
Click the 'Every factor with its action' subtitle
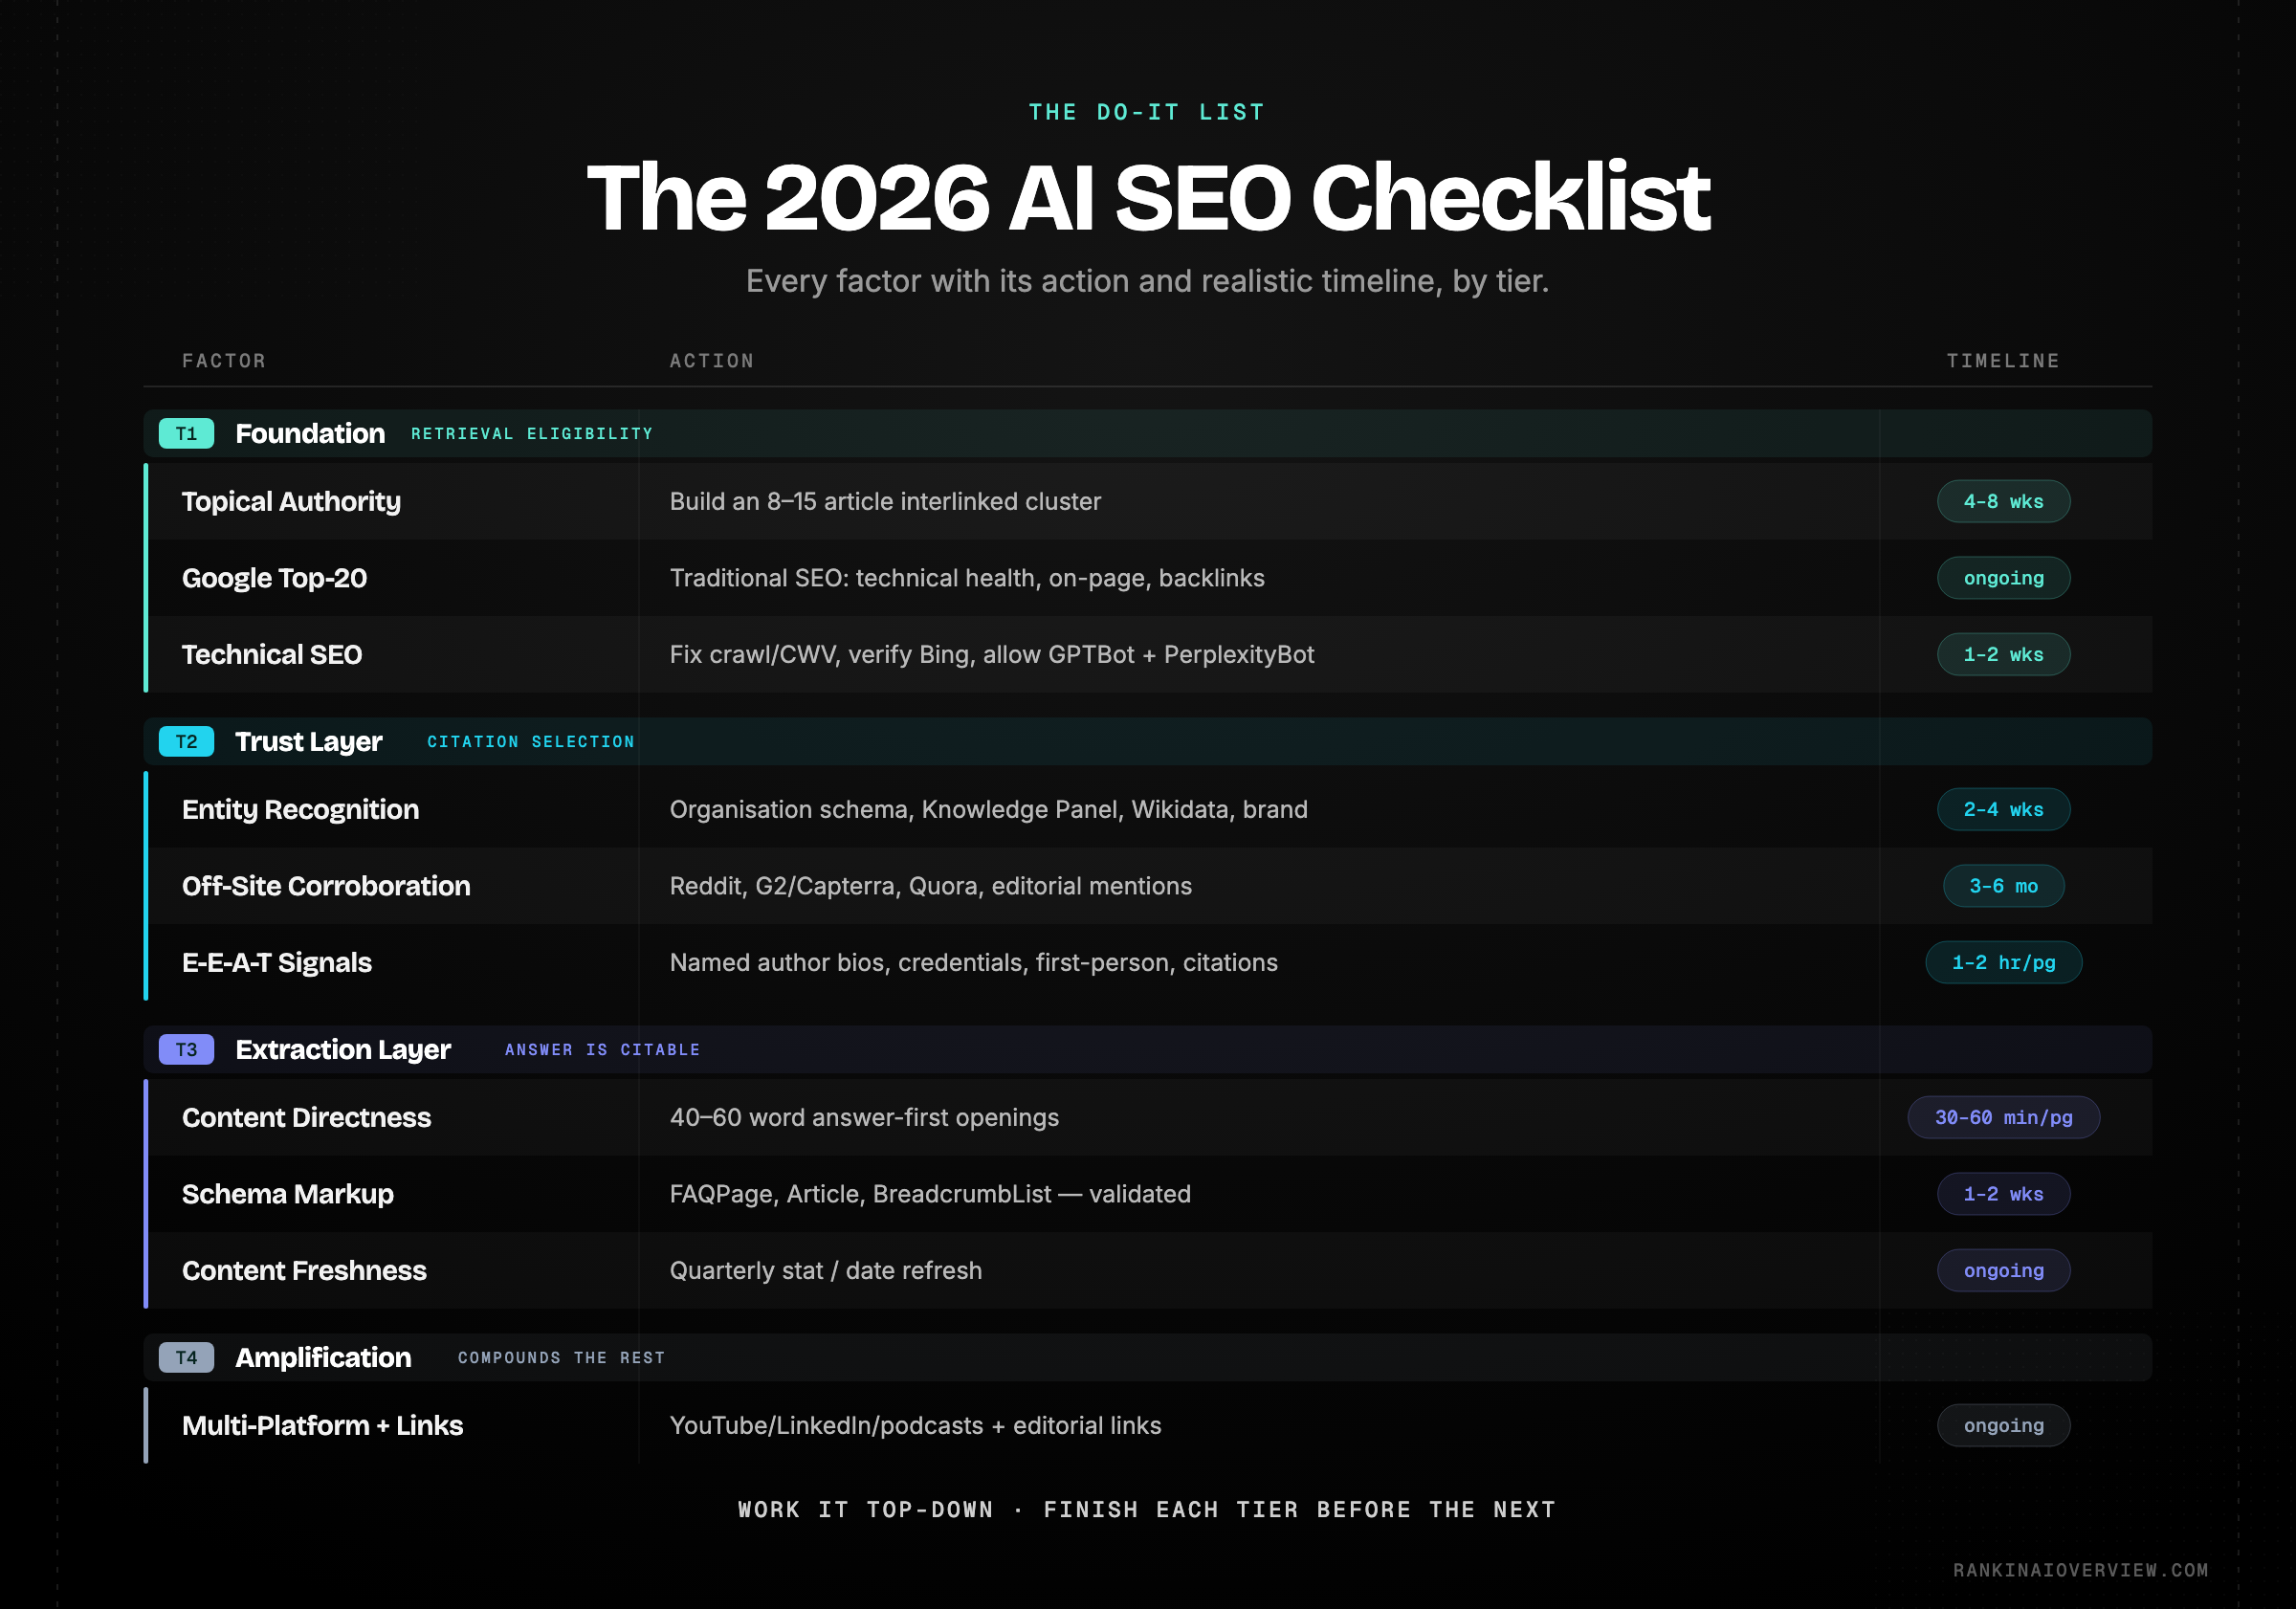[1147, 281]
